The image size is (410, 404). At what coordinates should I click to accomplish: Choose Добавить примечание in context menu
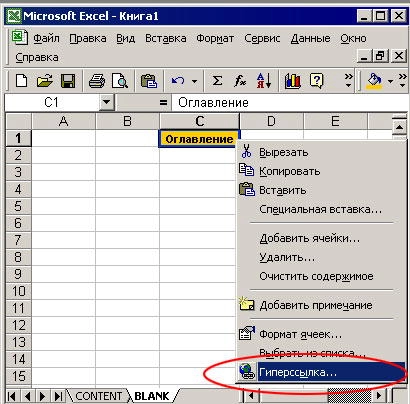[x=321, y=305]
